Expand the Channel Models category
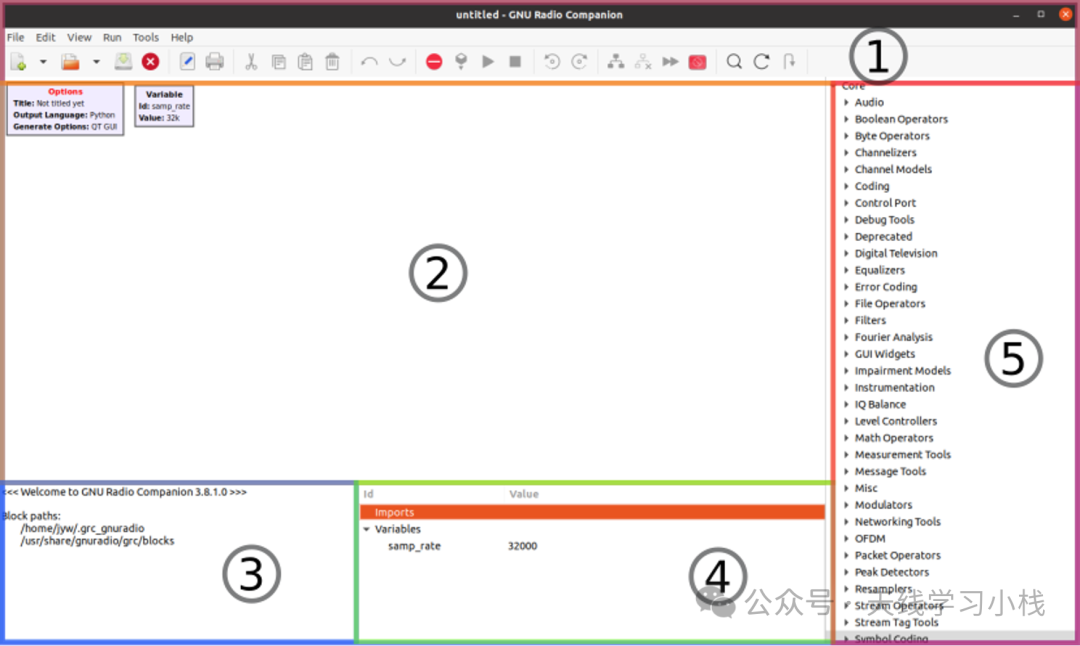The image size is (1080, 646). click(847, 169)
